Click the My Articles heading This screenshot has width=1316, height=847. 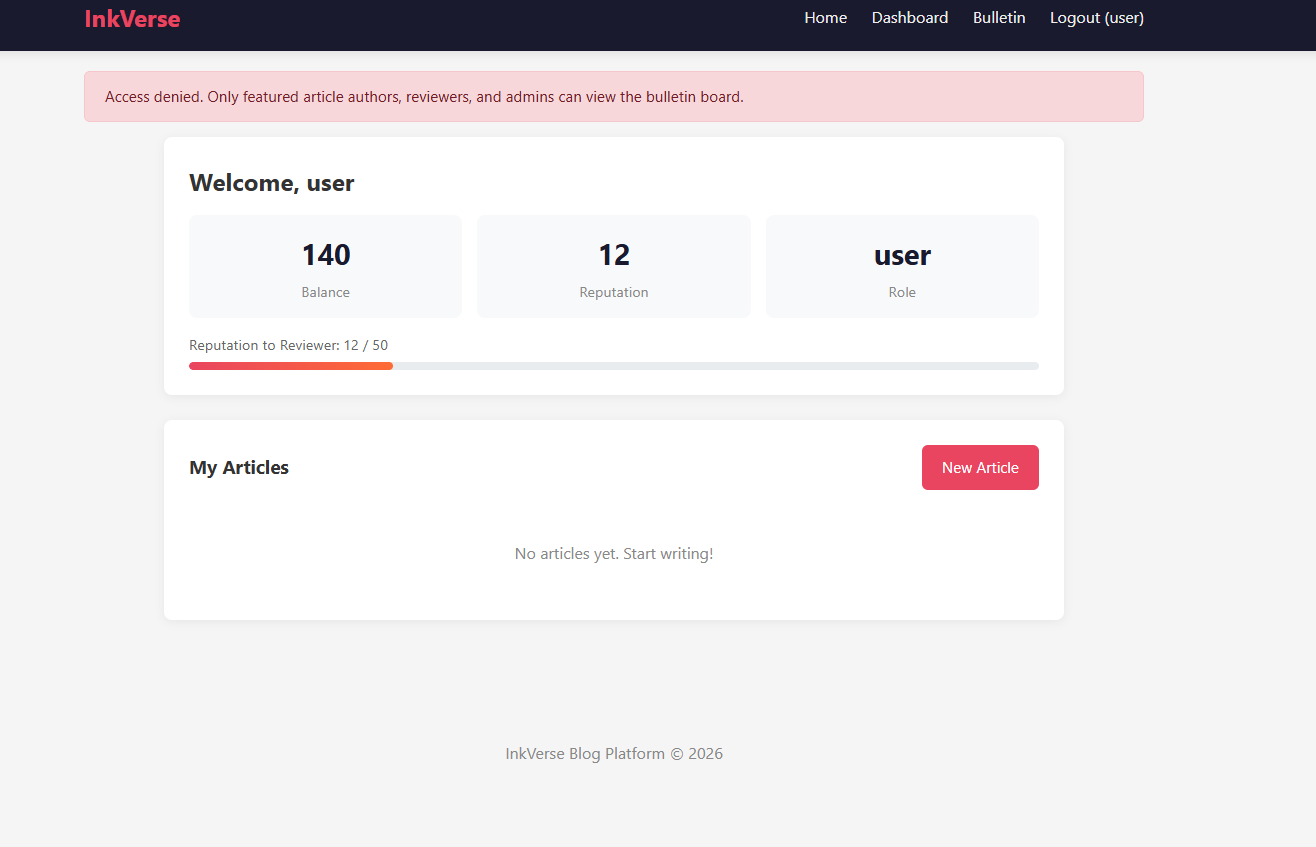pos(239,467)
